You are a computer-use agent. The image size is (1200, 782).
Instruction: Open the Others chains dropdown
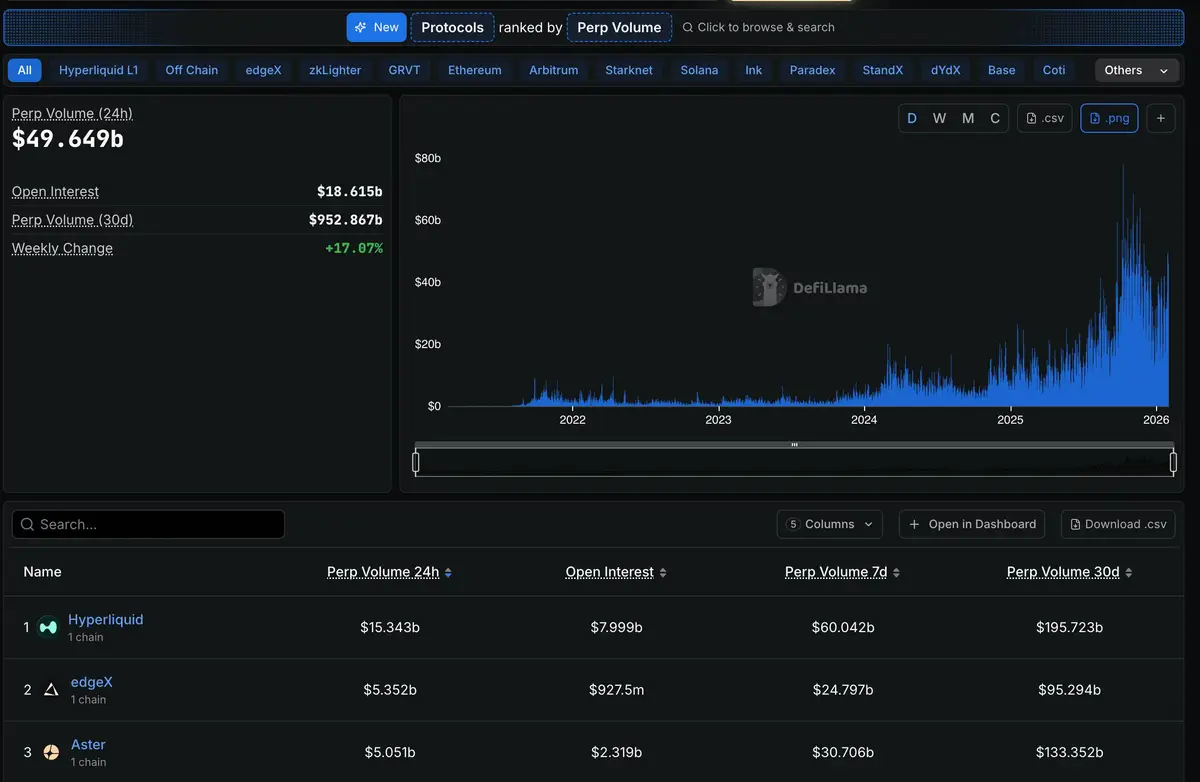1136,70
